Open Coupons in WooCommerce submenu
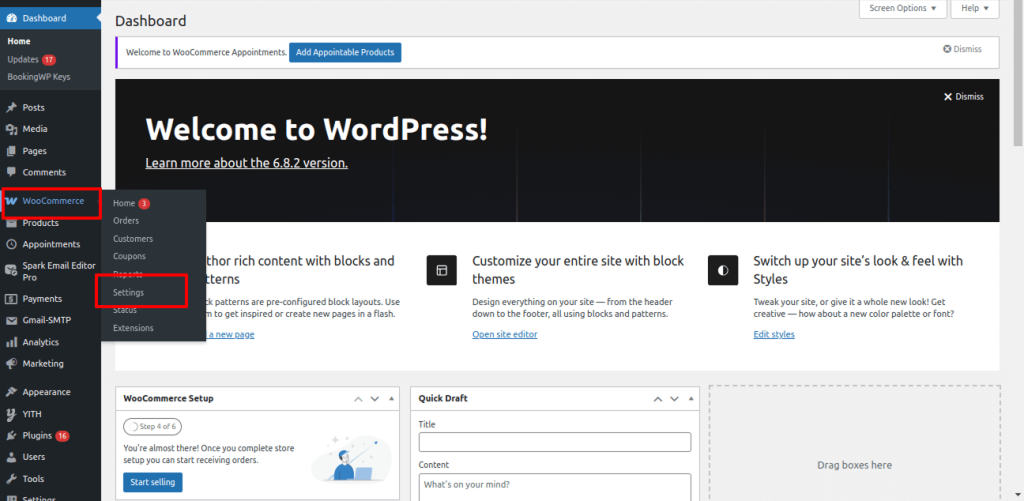 click(129, 257)
